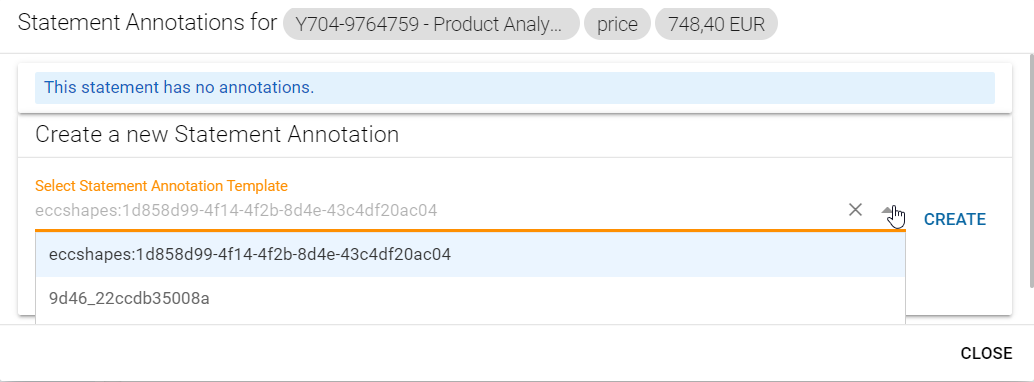Click the Y704-9764759 Product Analy chip
This screenshot has width=1034, height=382.
pyautogui.click(x=431, y=25)
